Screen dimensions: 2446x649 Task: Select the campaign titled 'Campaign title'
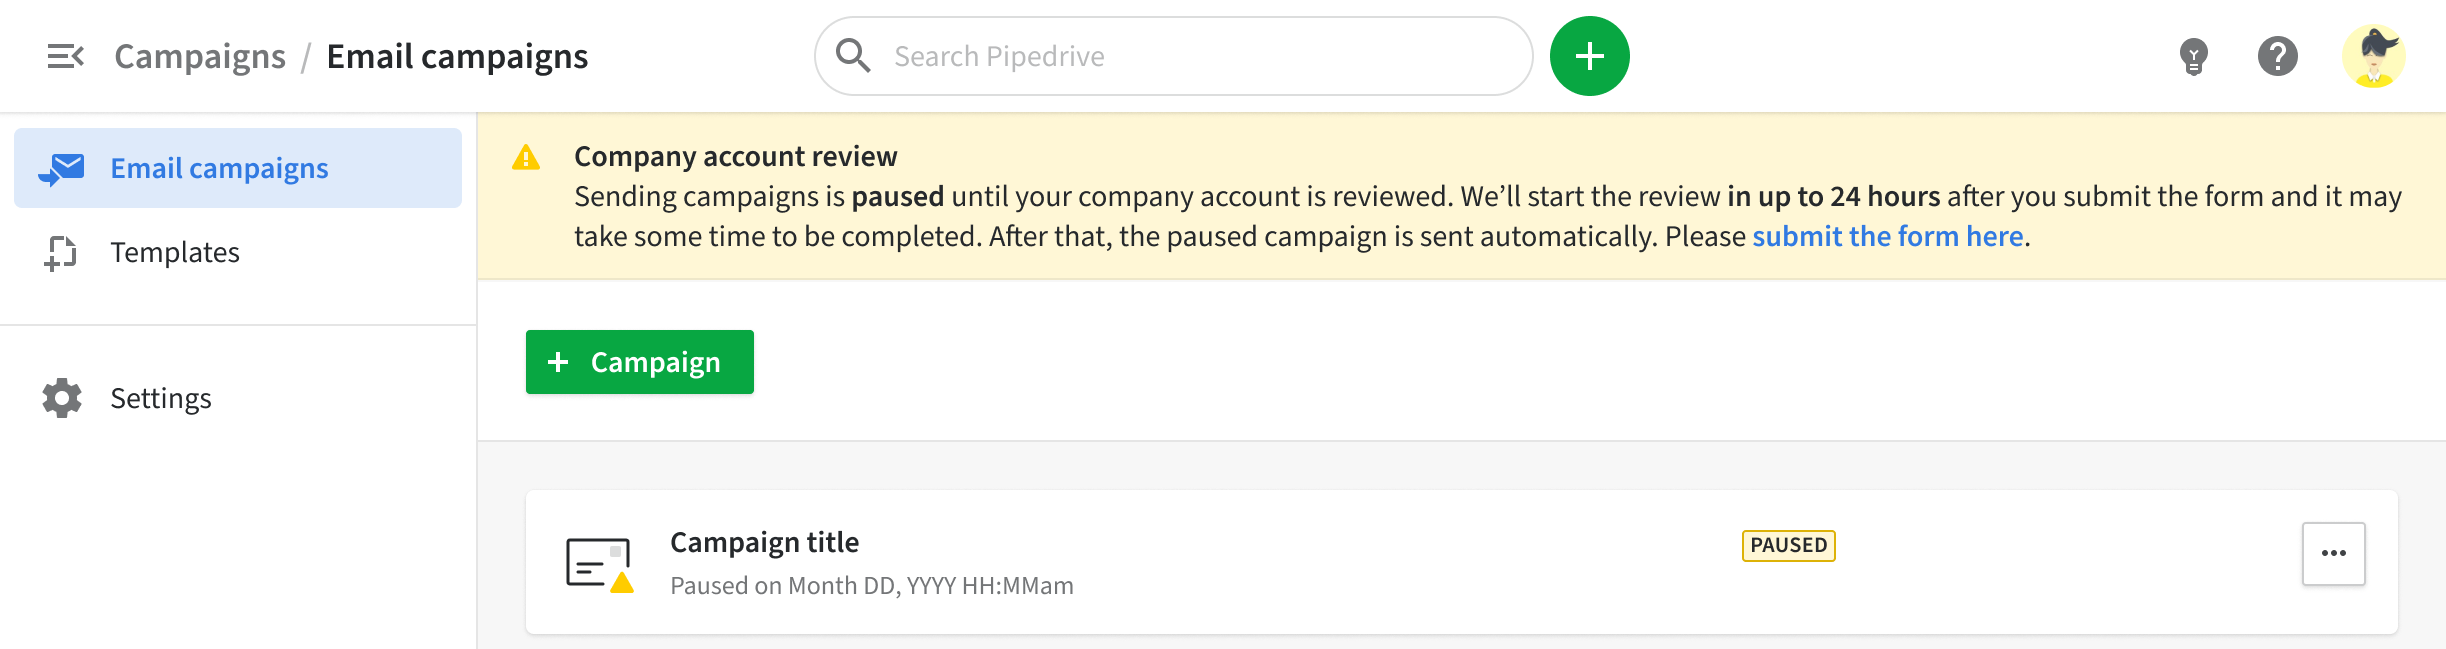(764, 541)
